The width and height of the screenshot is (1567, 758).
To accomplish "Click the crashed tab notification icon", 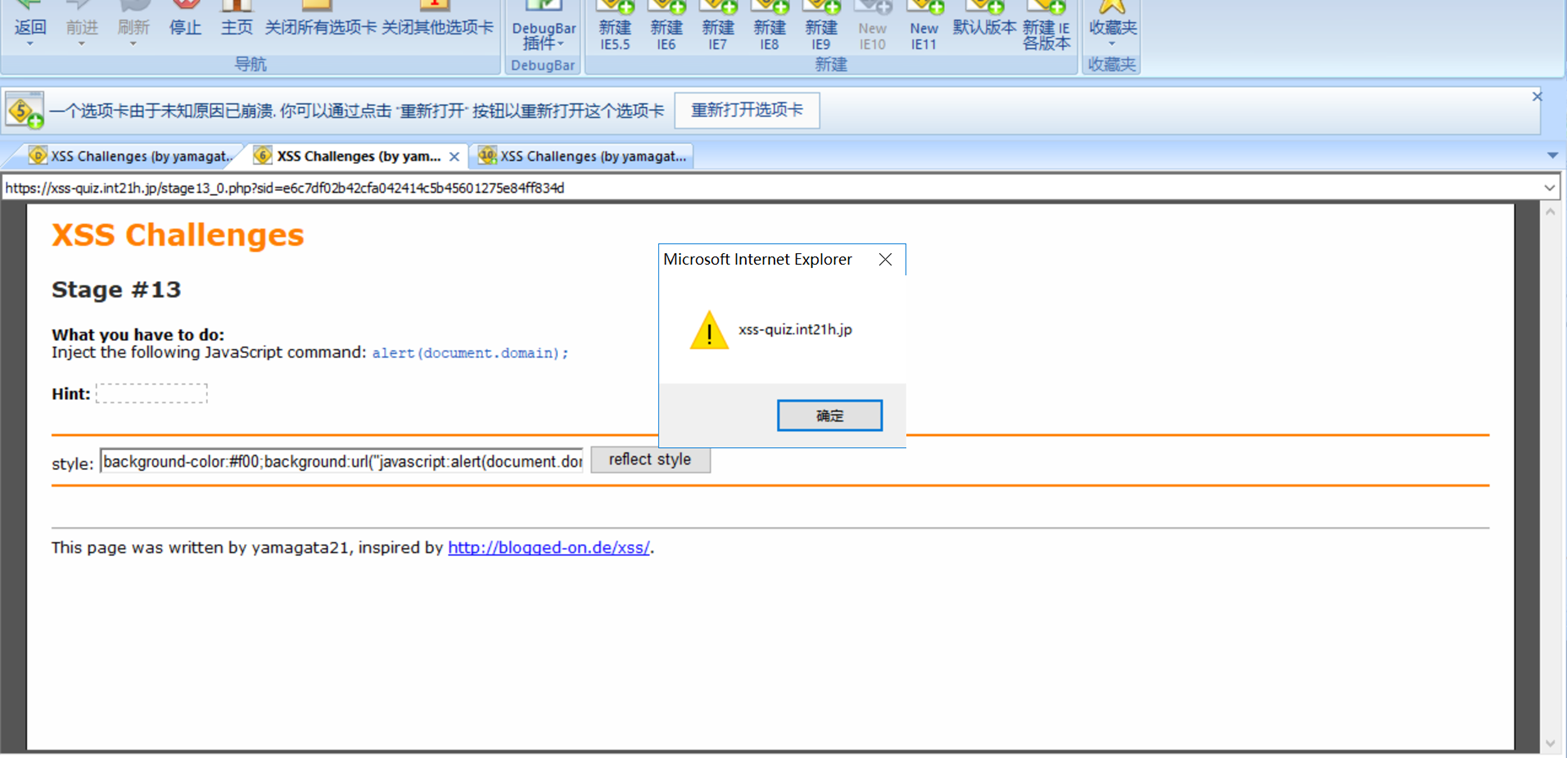I will [x=24, y=110].
